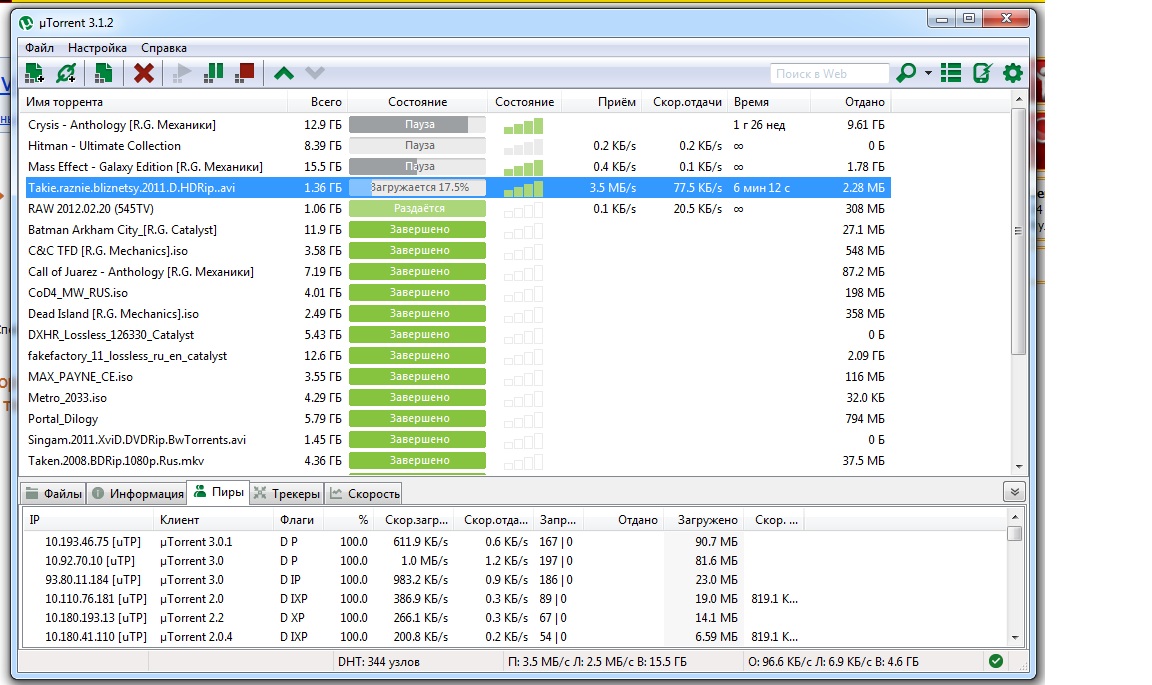1152x685 pixels.
Task: Click the torrent list vertical scrollbar
Action: (1018, 232)
